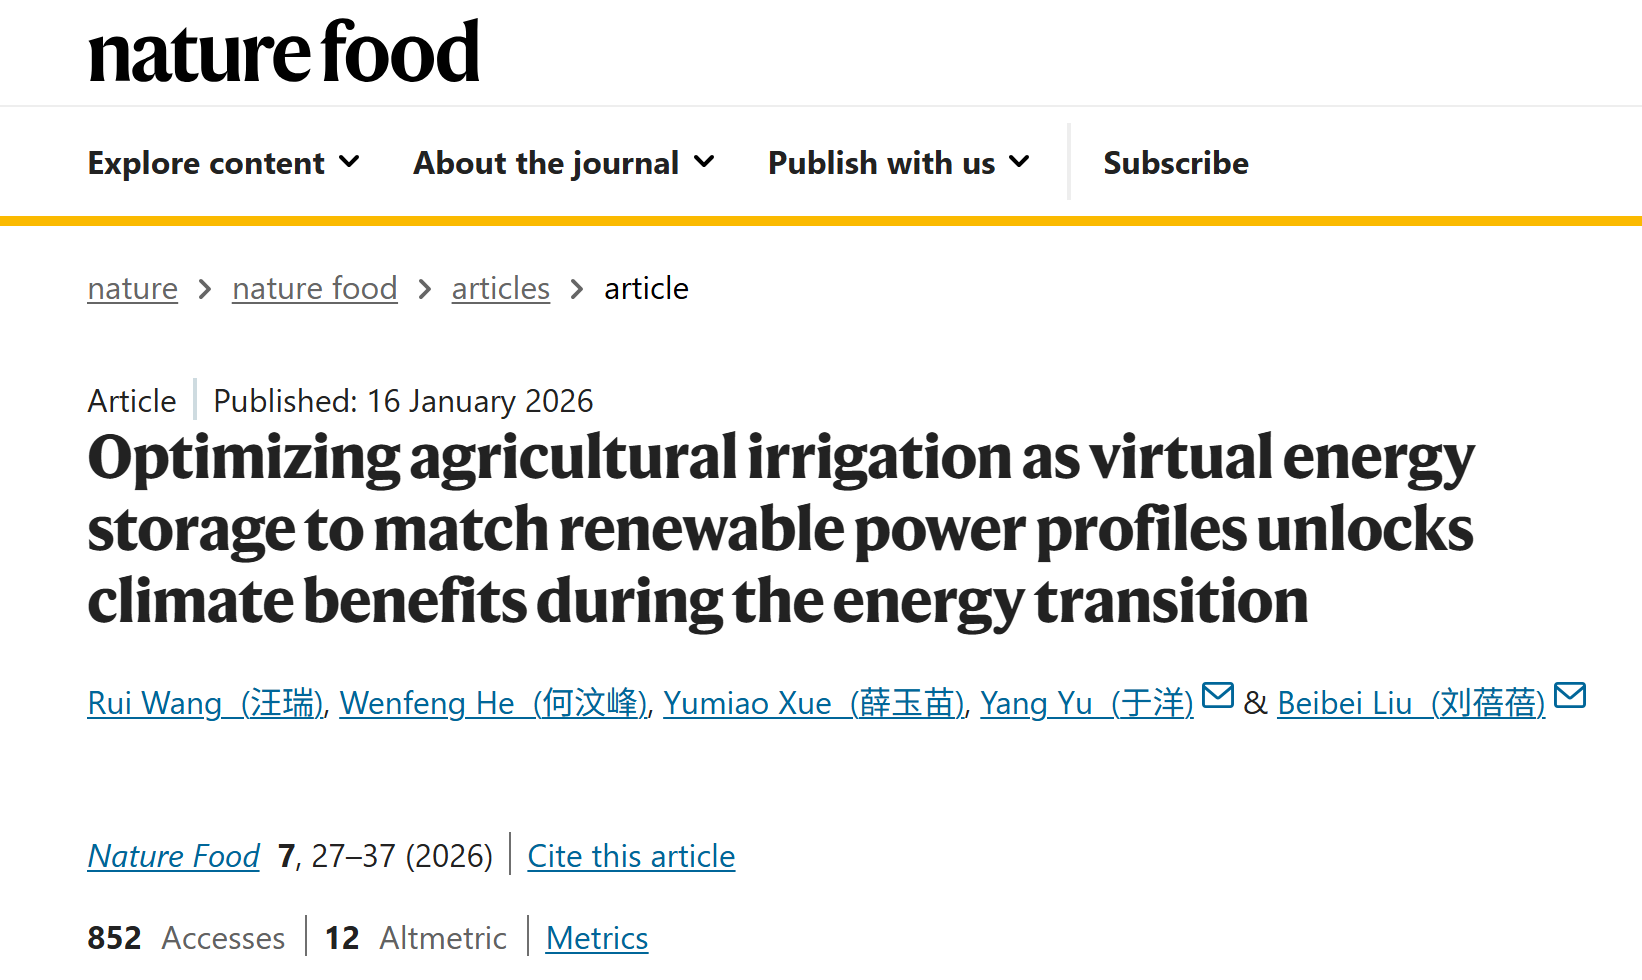This screenshot has height=980, width=1642.
Task: Click email envelope icon beside Yang Yu
Action: 1217,695
